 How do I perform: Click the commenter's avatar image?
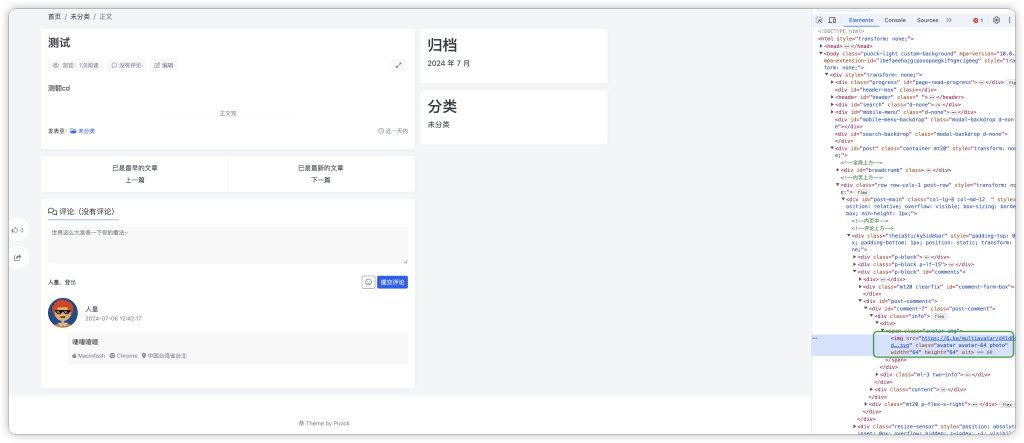tap(63, 313)
